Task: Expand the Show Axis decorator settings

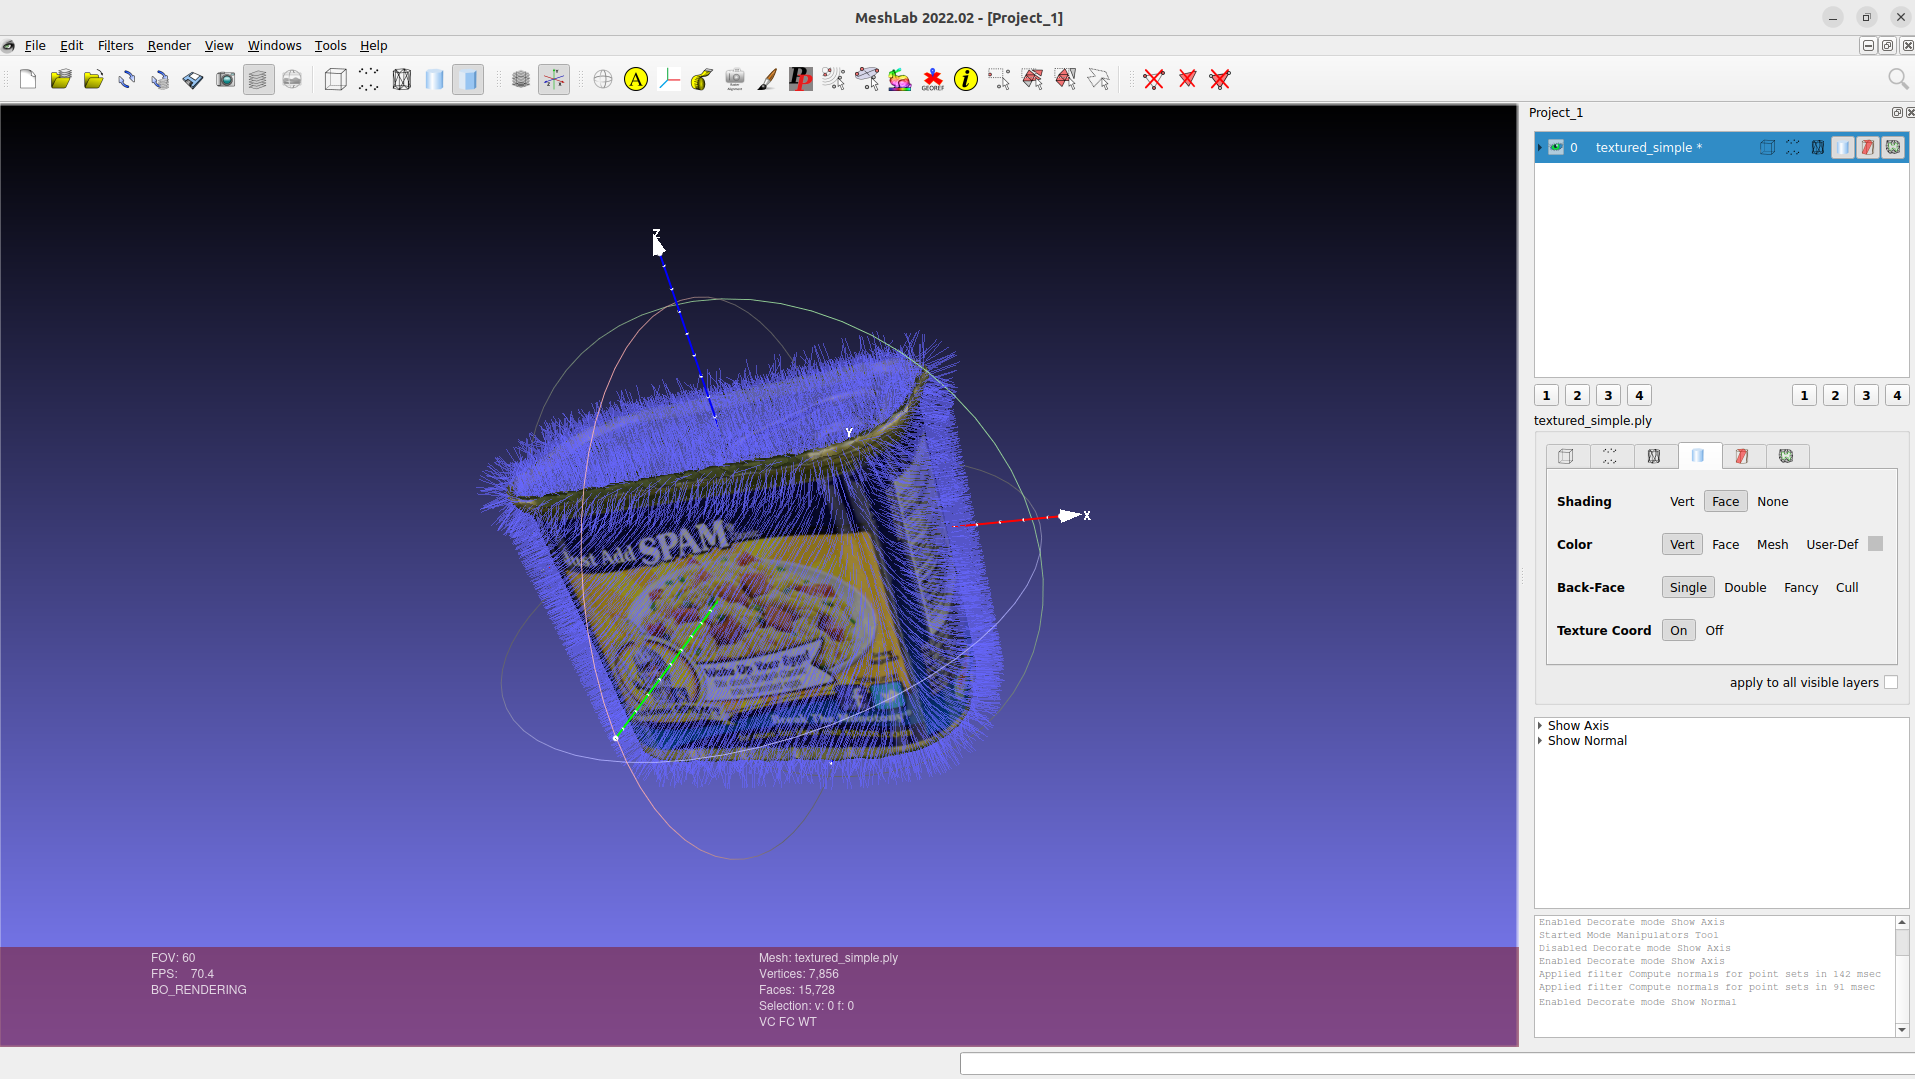Action: coord(1541,725)
